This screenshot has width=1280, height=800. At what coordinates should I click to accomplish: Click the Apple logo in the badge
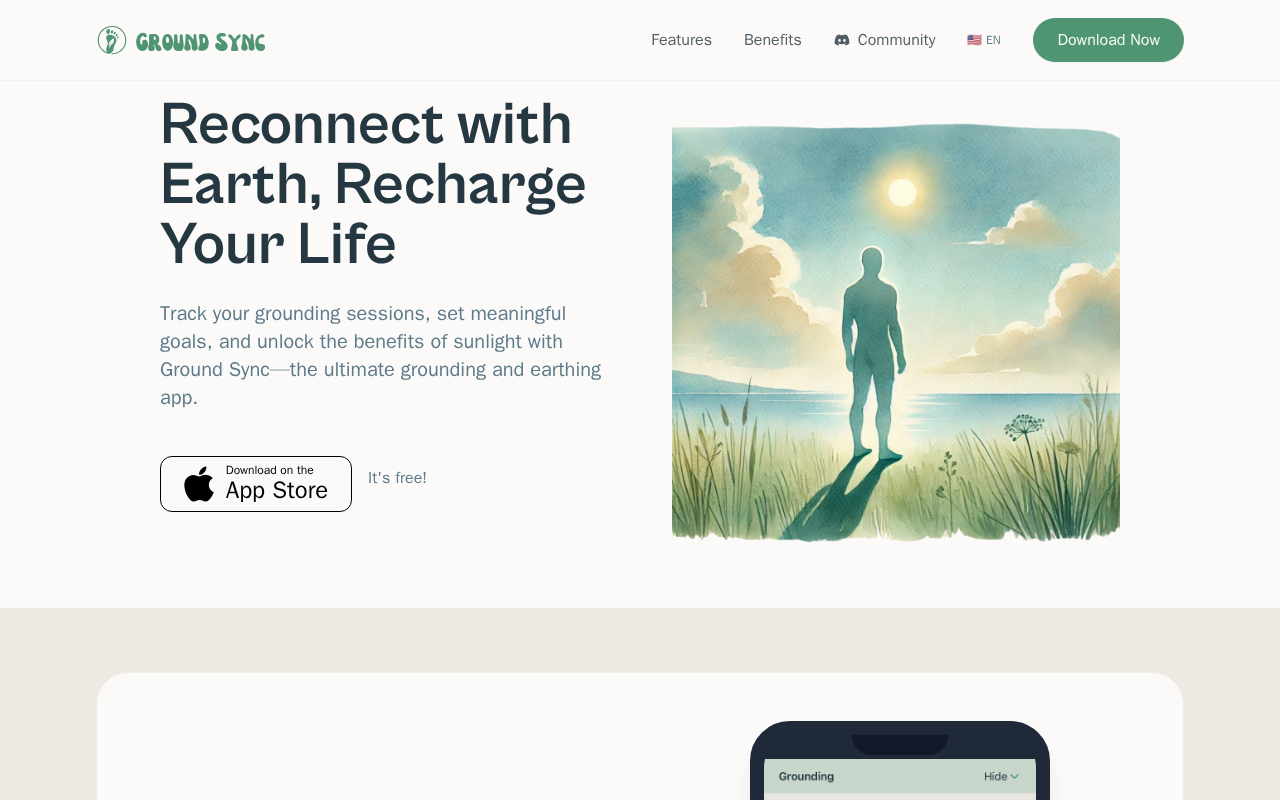199,484
